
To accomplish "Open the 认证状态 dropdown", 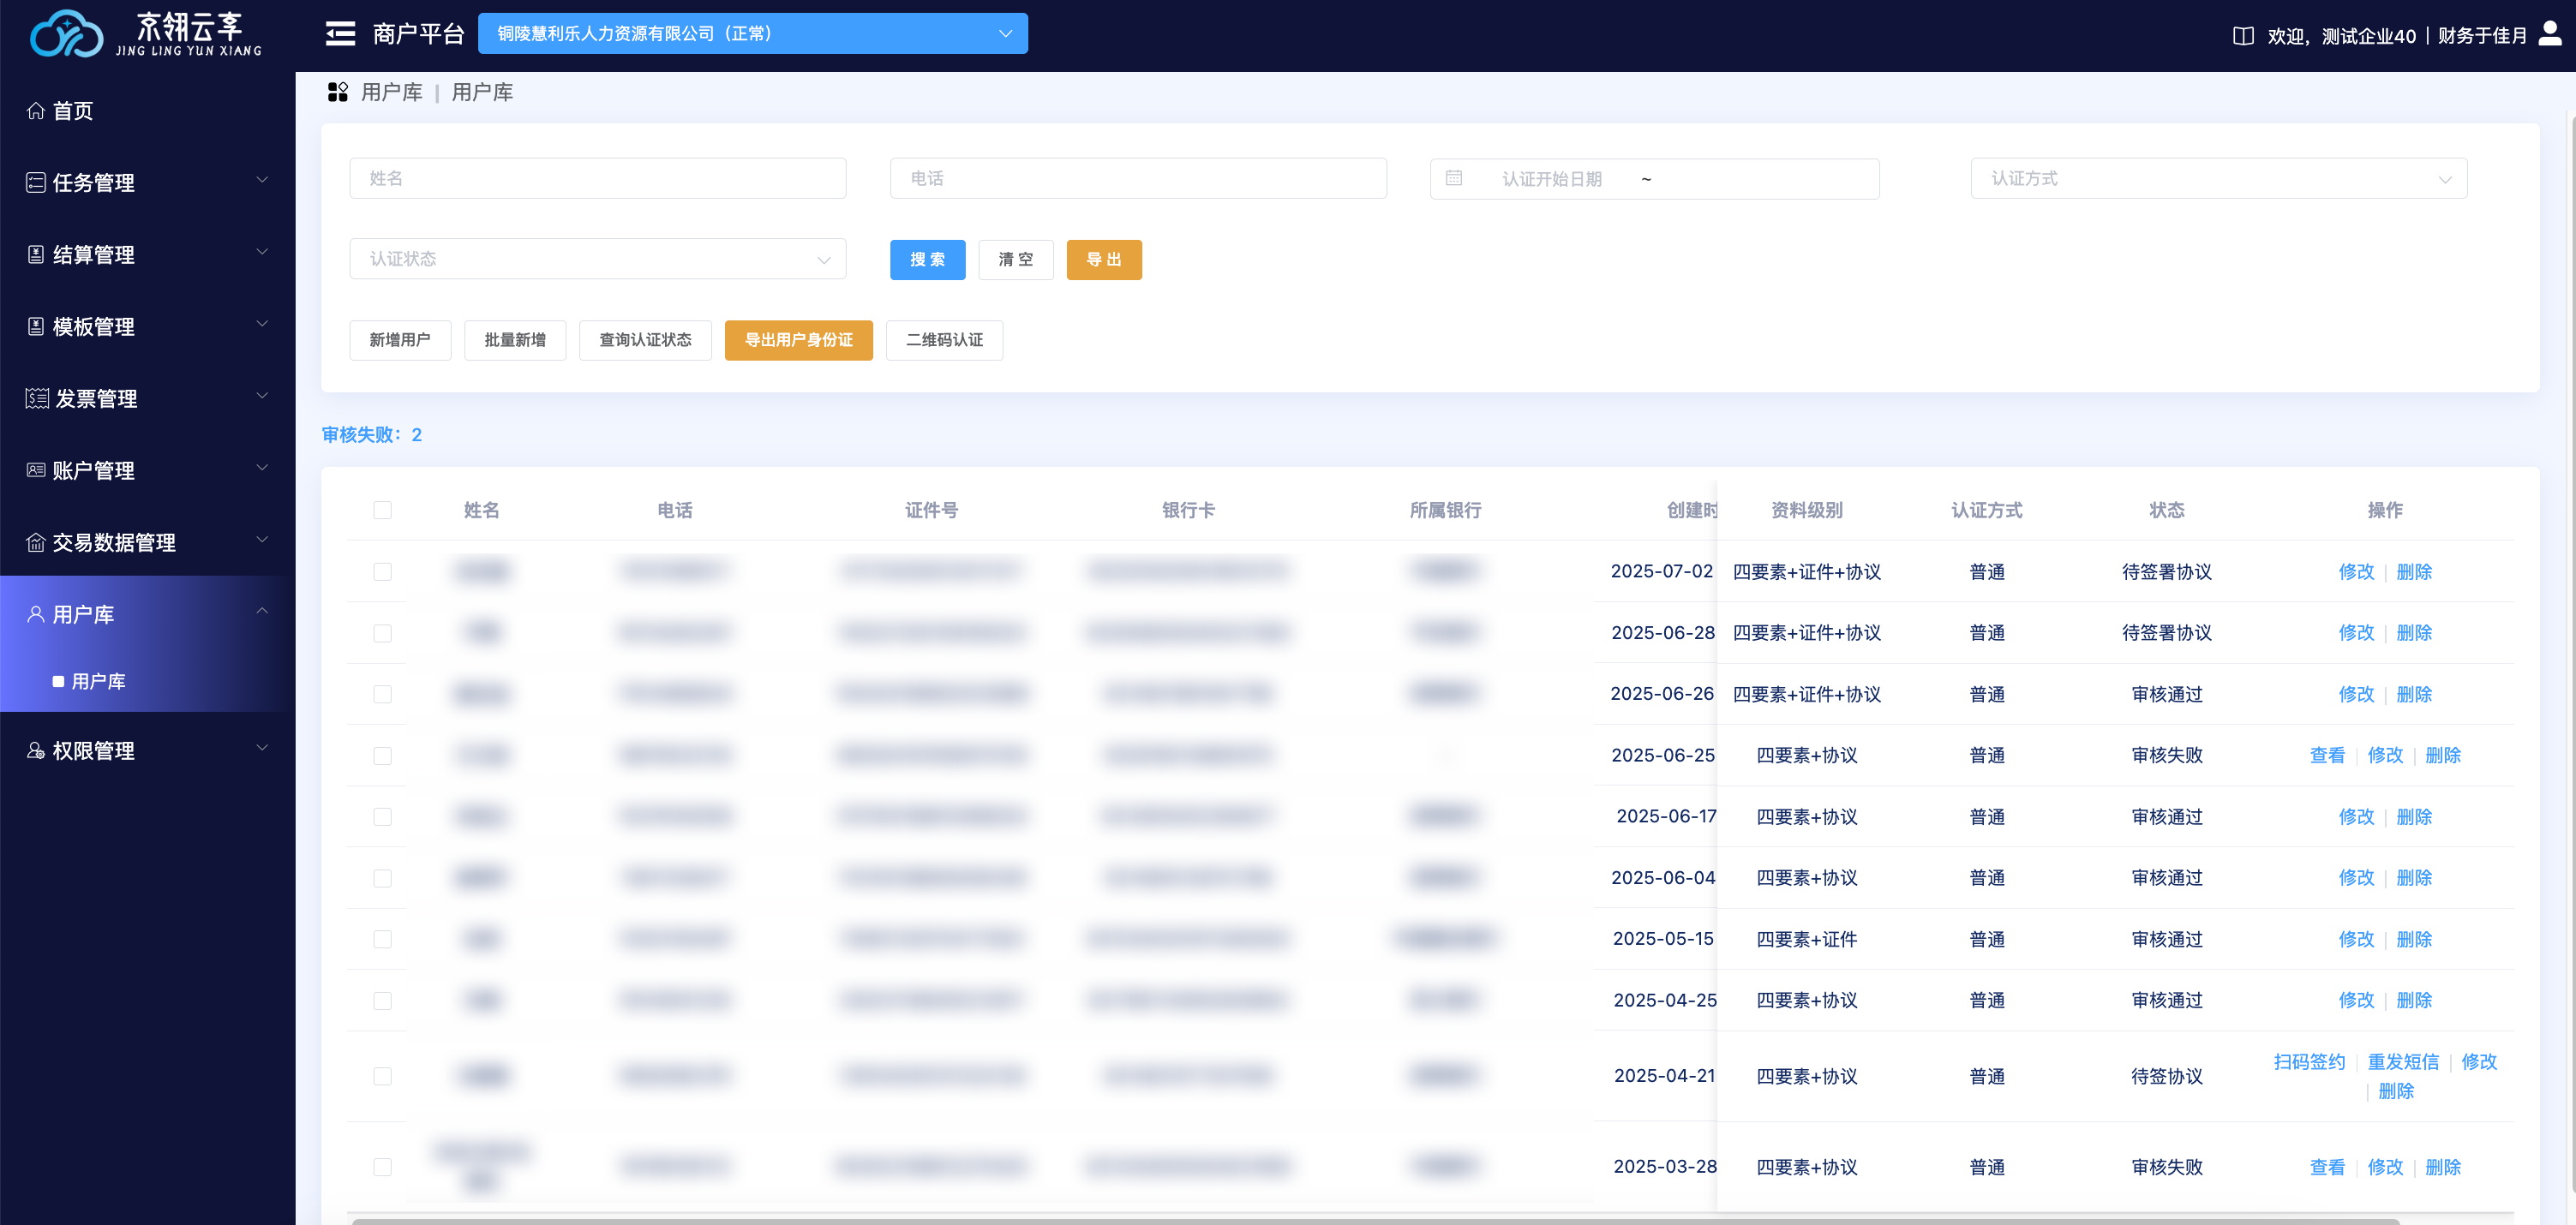I will pos(597,259).
